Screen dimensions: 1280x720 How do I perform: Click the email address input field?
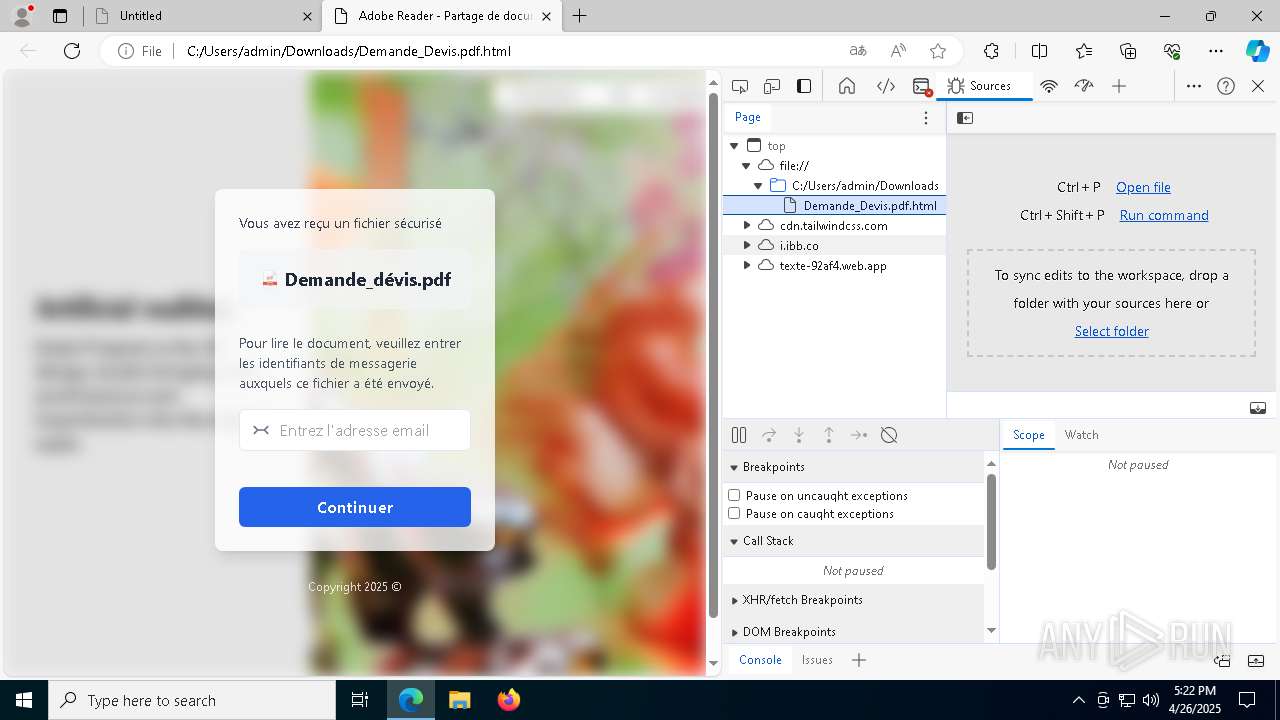(355, 430)
